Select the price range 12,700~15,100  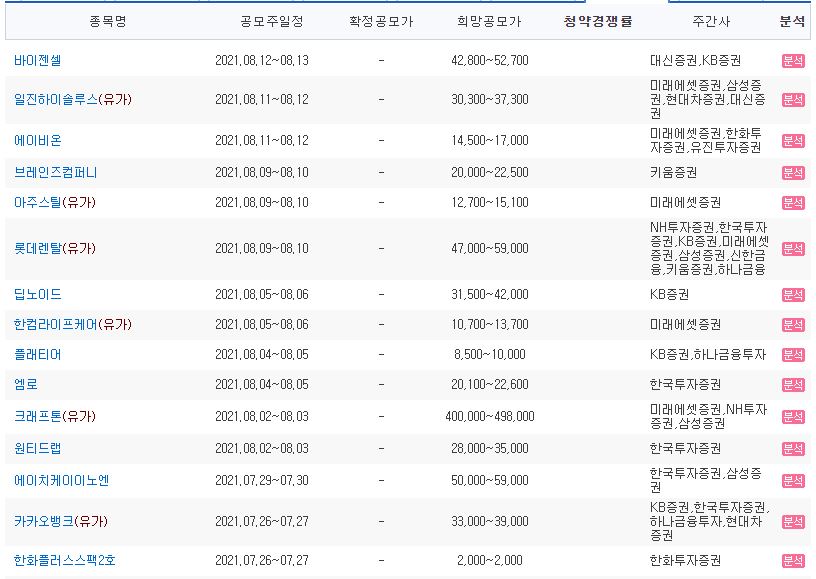click(x=490, y=202)
